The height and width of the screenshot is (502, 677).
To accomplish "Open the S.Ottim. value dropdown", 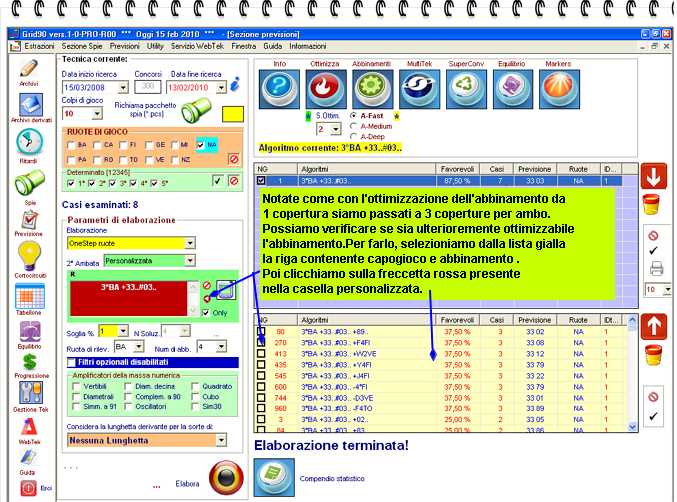I will pyautogui.click(x=336, y=129).
